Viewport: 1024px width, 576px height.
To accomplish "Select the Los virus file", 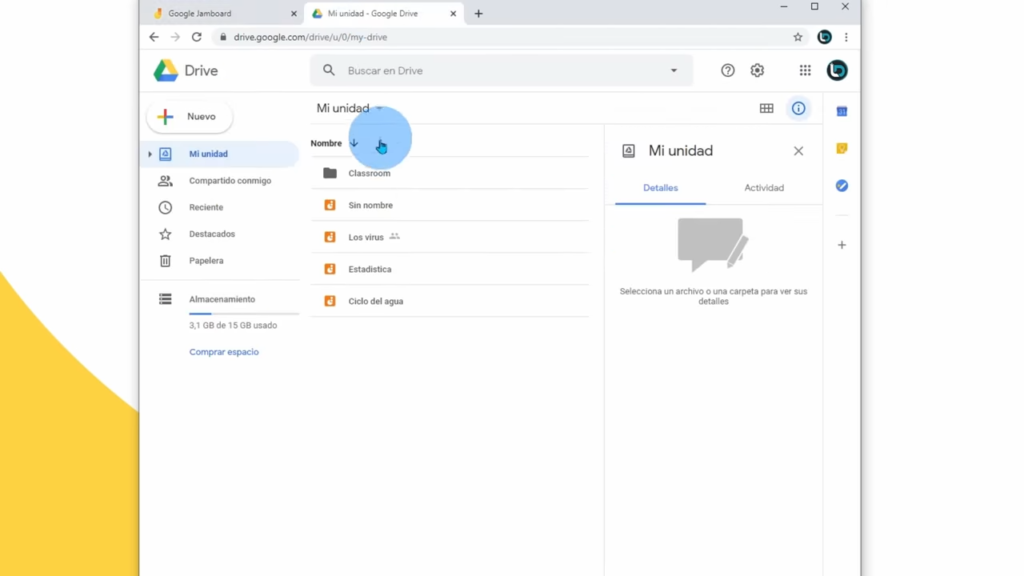I will pos(449,237).
